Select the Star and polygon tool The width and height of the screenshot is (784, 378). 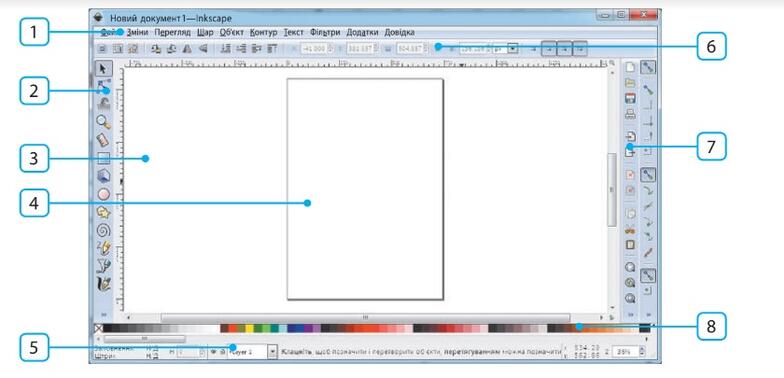[x=104, y=212]
